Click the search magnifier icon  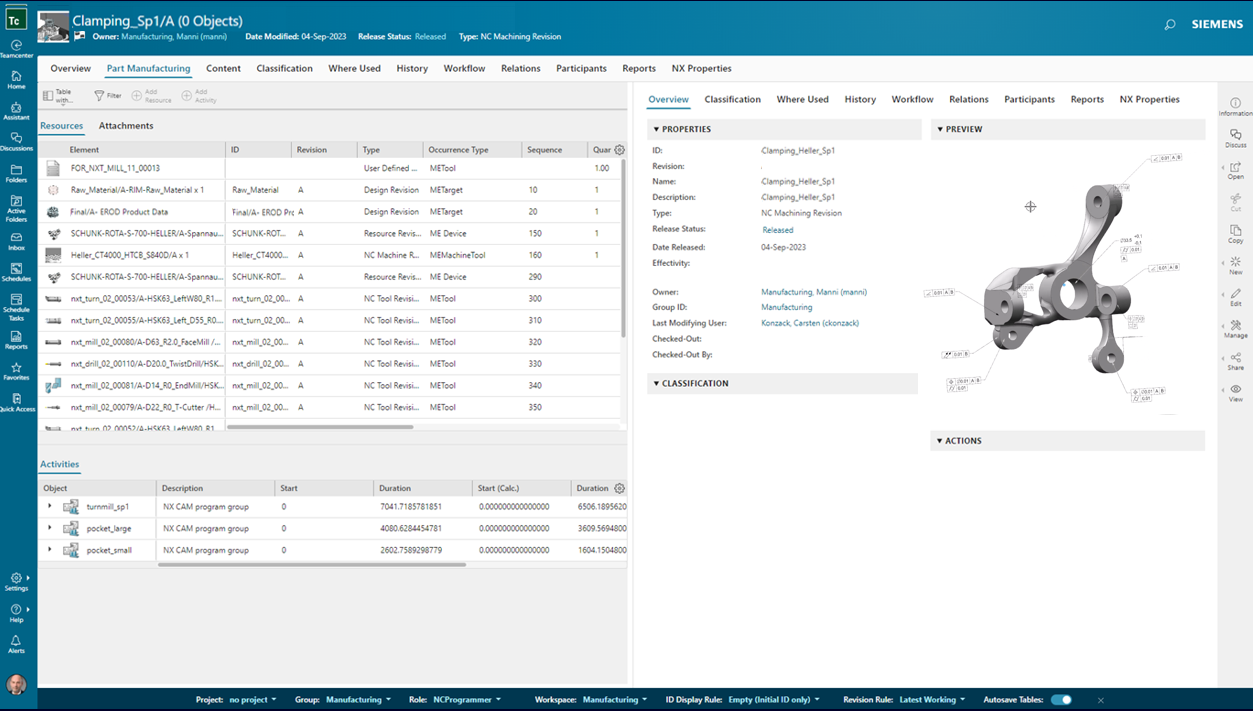1169,24
